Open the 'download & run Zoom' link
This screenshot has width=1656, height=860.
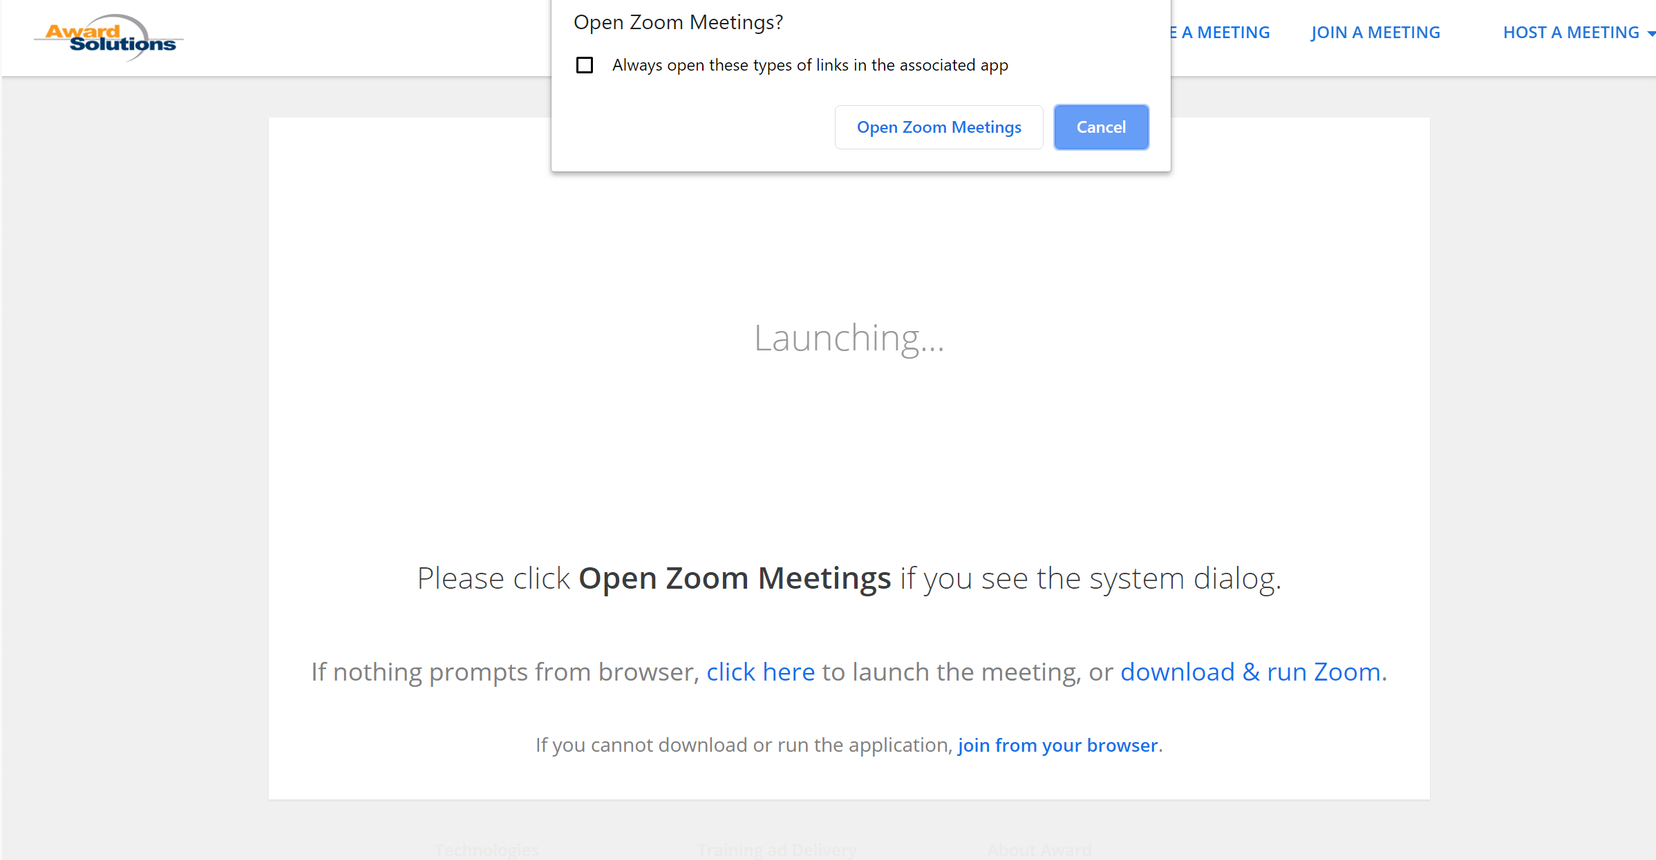click(1253, 671)
